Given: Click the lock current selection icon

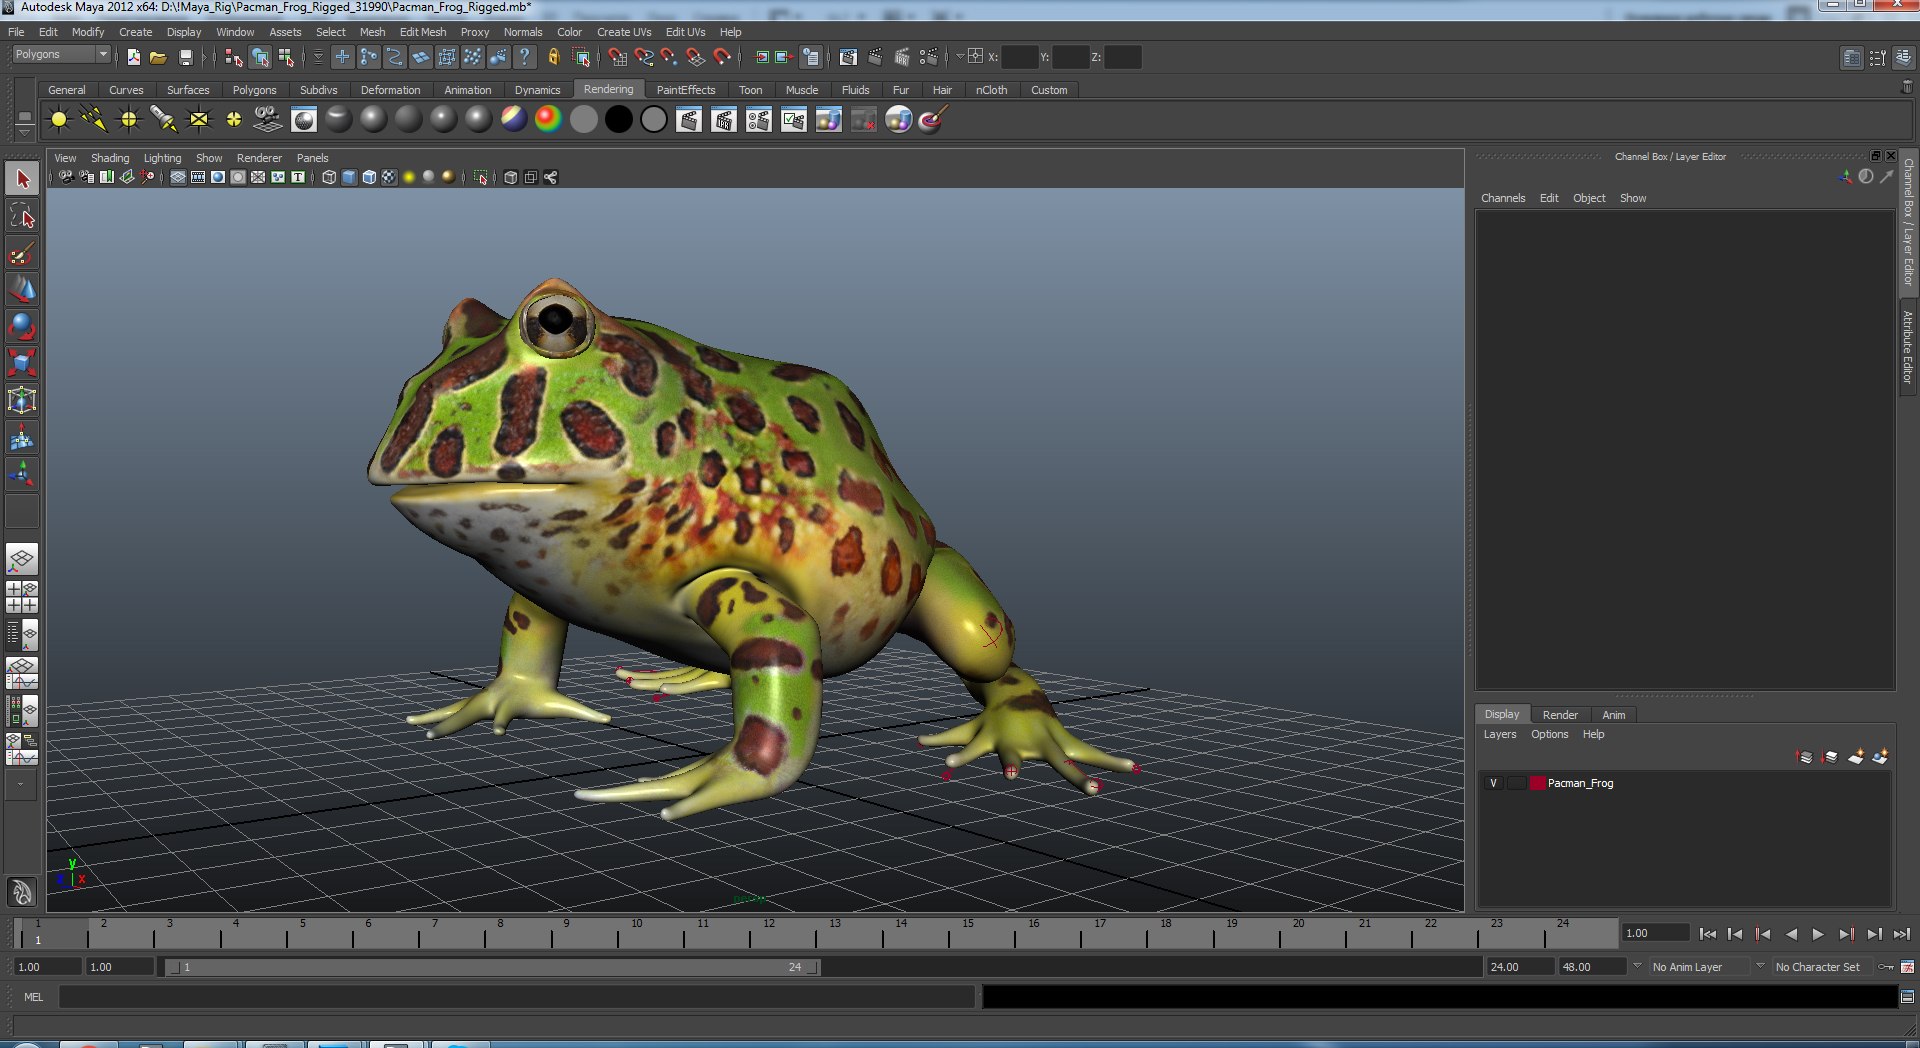Looking at the screenshot, I should click(x=553, y=57).
